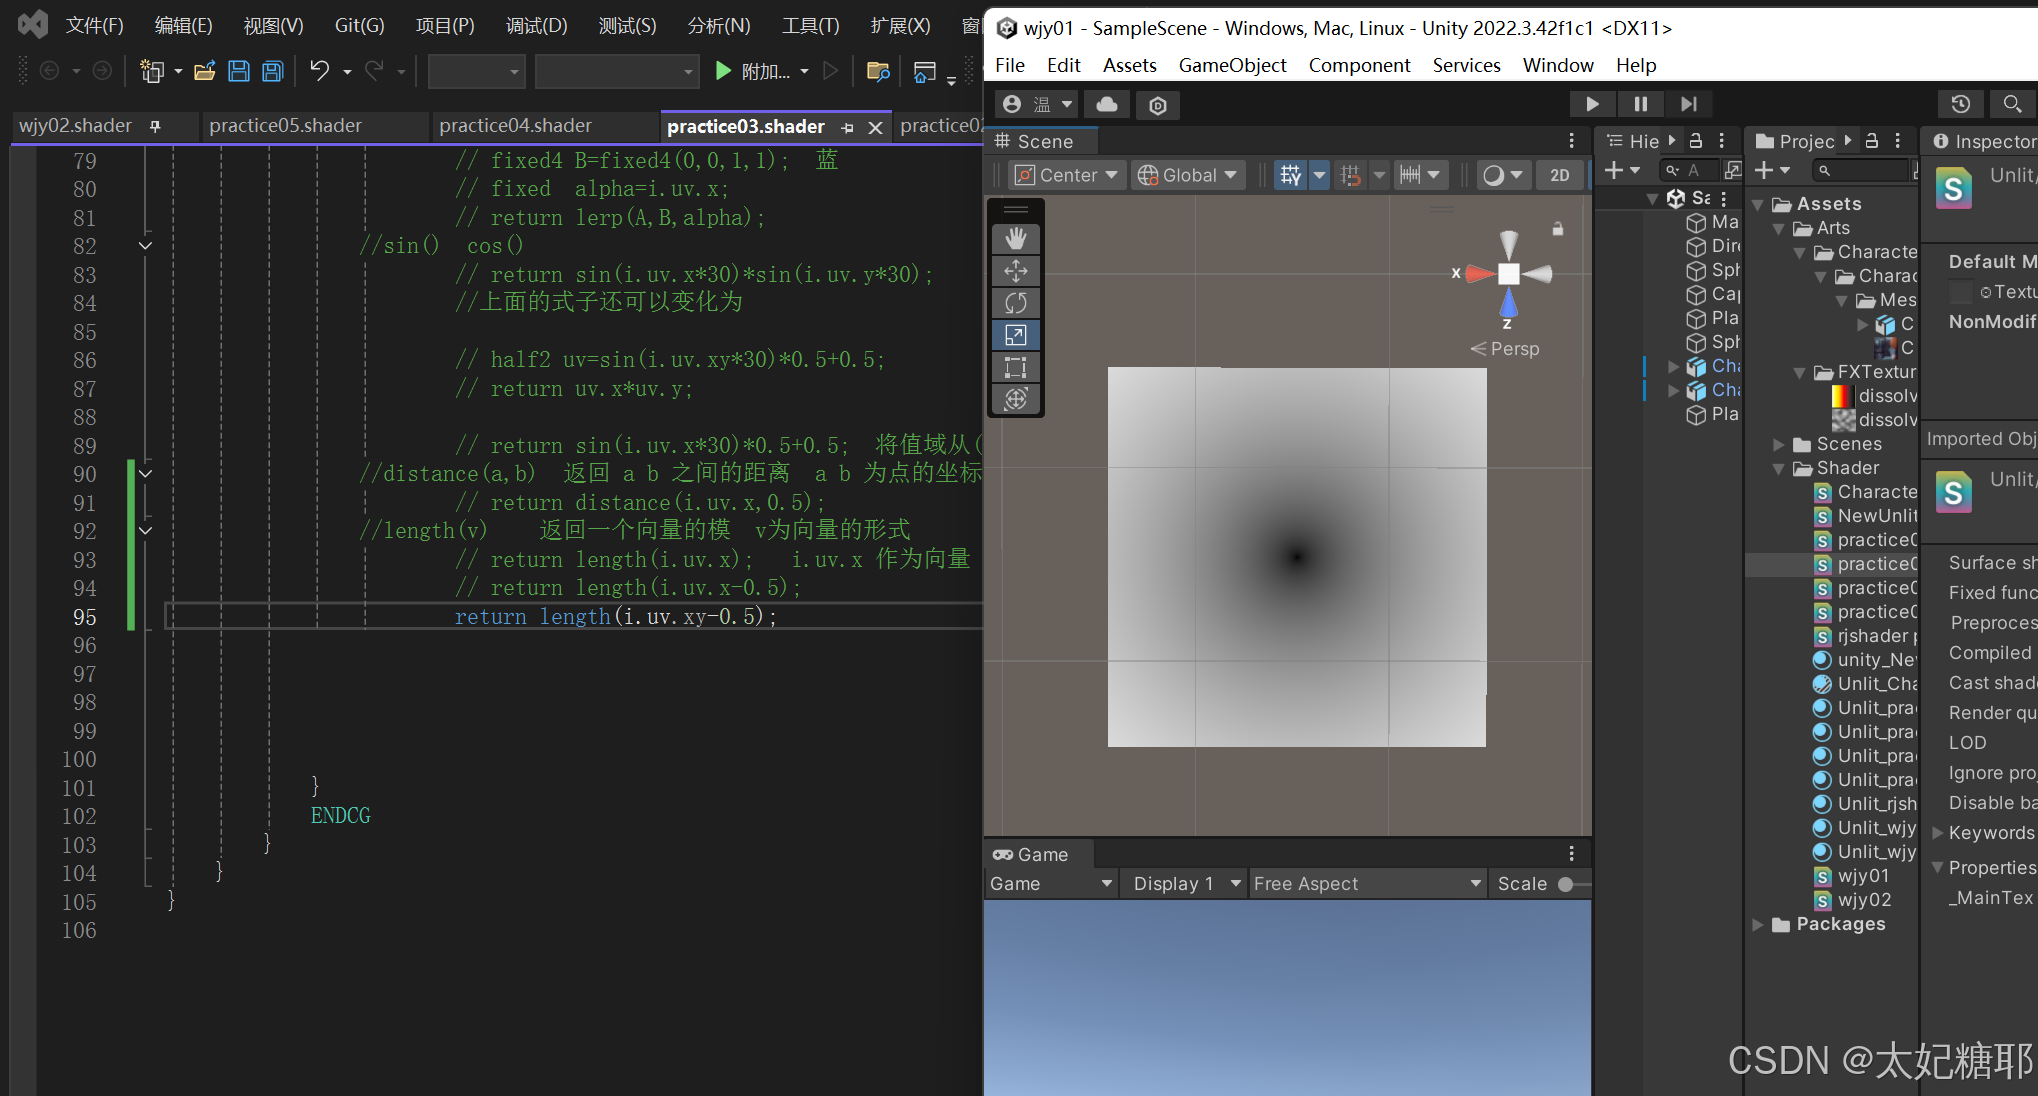Switch to the practice04.shader tab

515,125
